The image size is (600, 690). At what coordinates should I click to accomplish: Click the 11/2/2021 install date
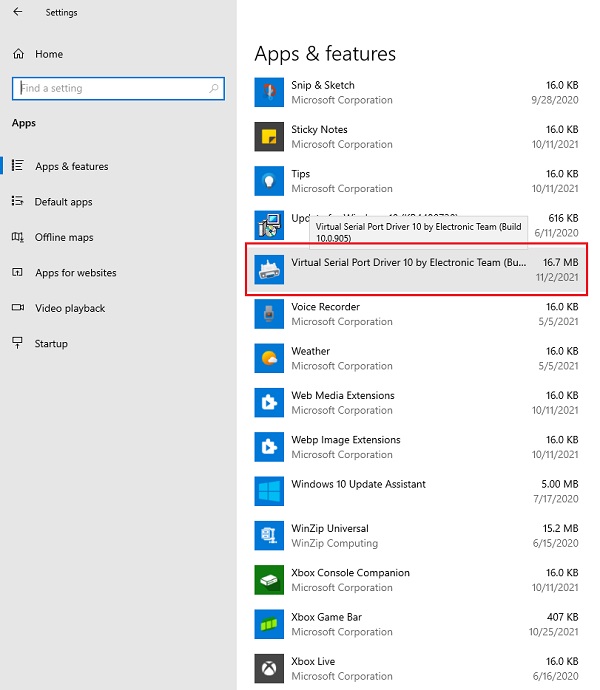557,277
